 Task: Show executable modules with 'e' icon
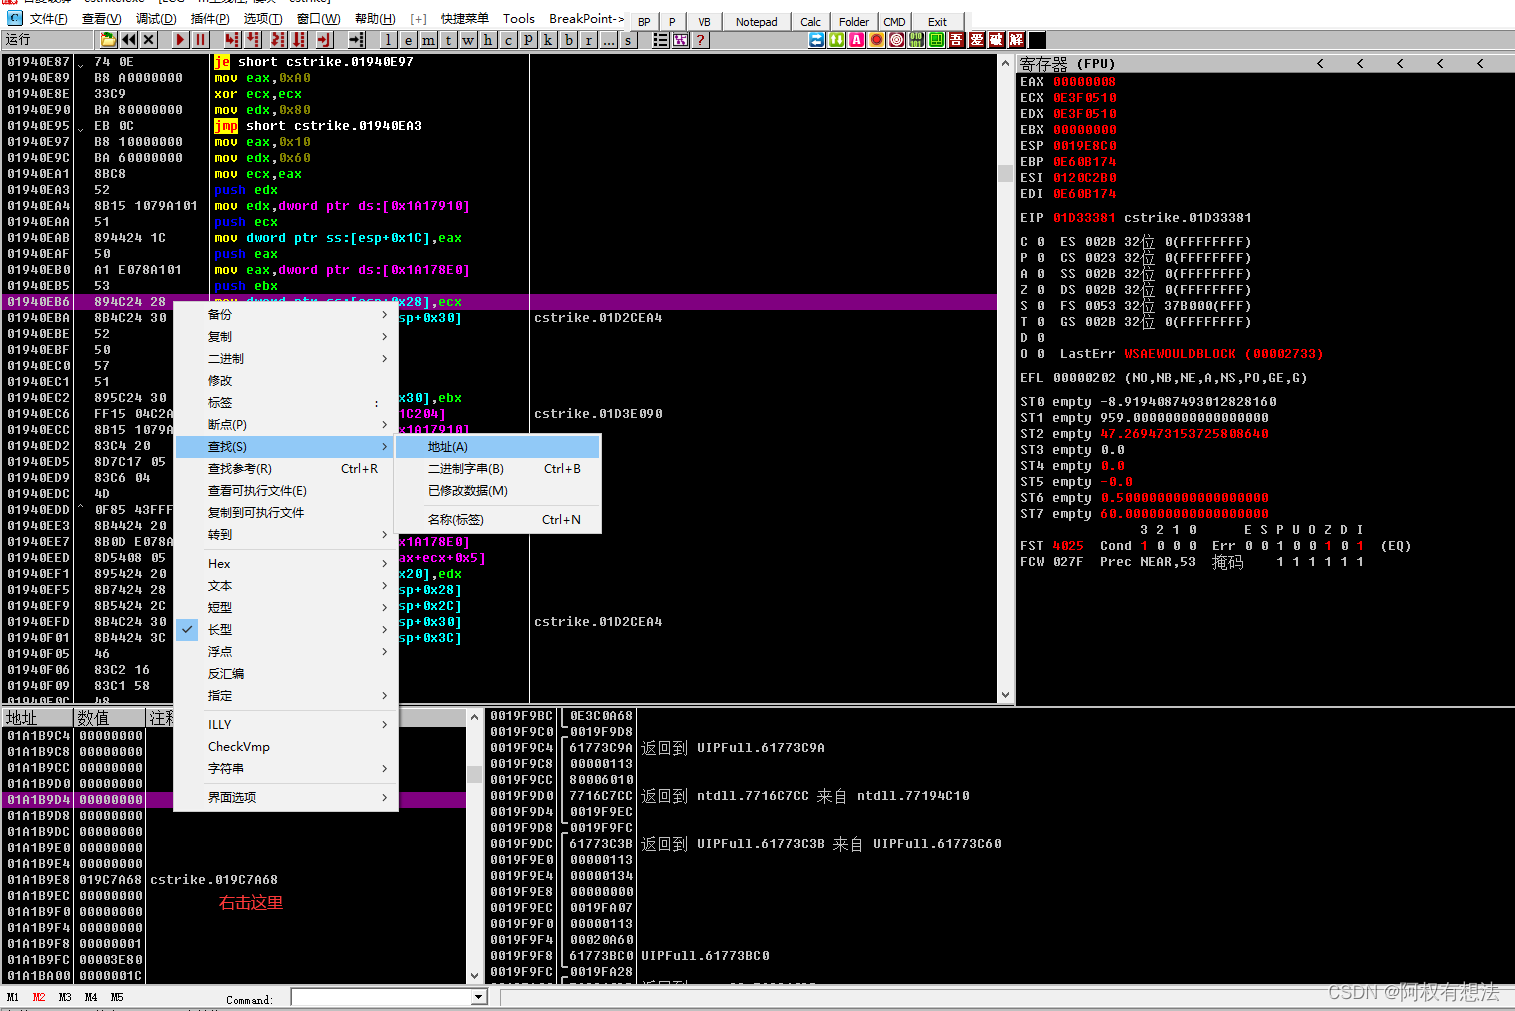pos(408,40)
